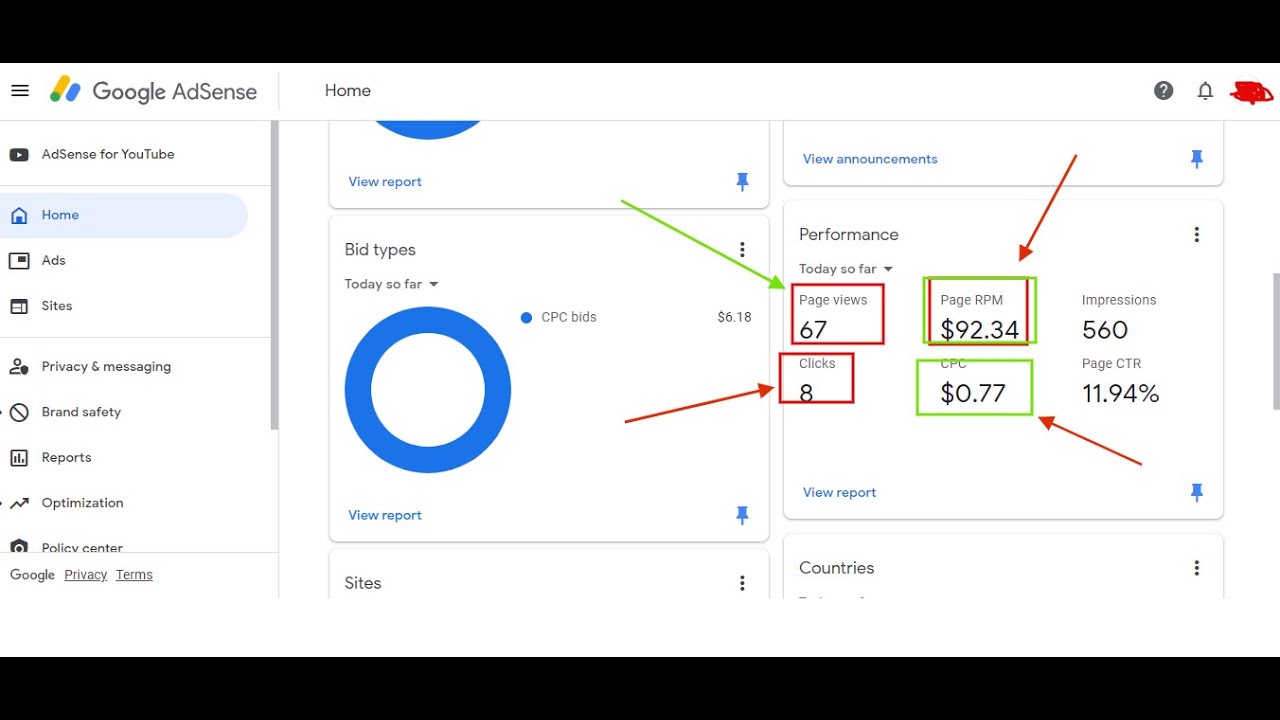Click the Impressions value 560
The width and height of the screenshot is (1280, 720).
point(1105,330)
